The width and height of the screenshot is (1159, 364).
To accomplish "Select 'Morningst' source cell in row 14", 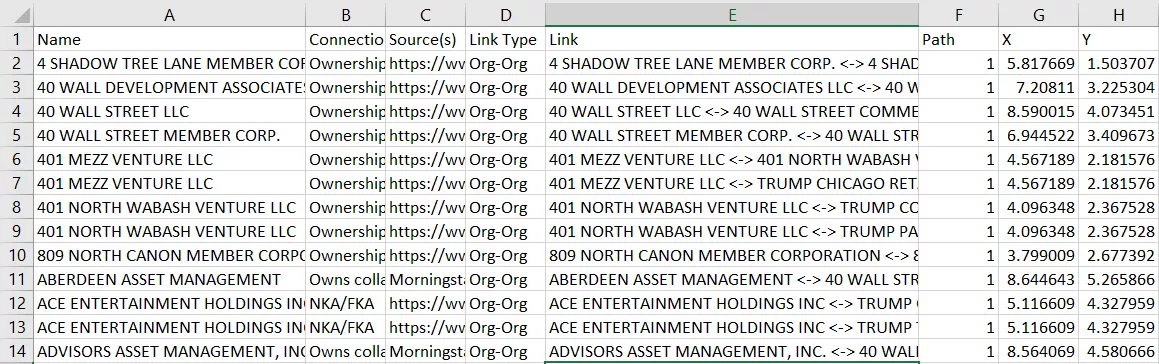I will (426, 351).
